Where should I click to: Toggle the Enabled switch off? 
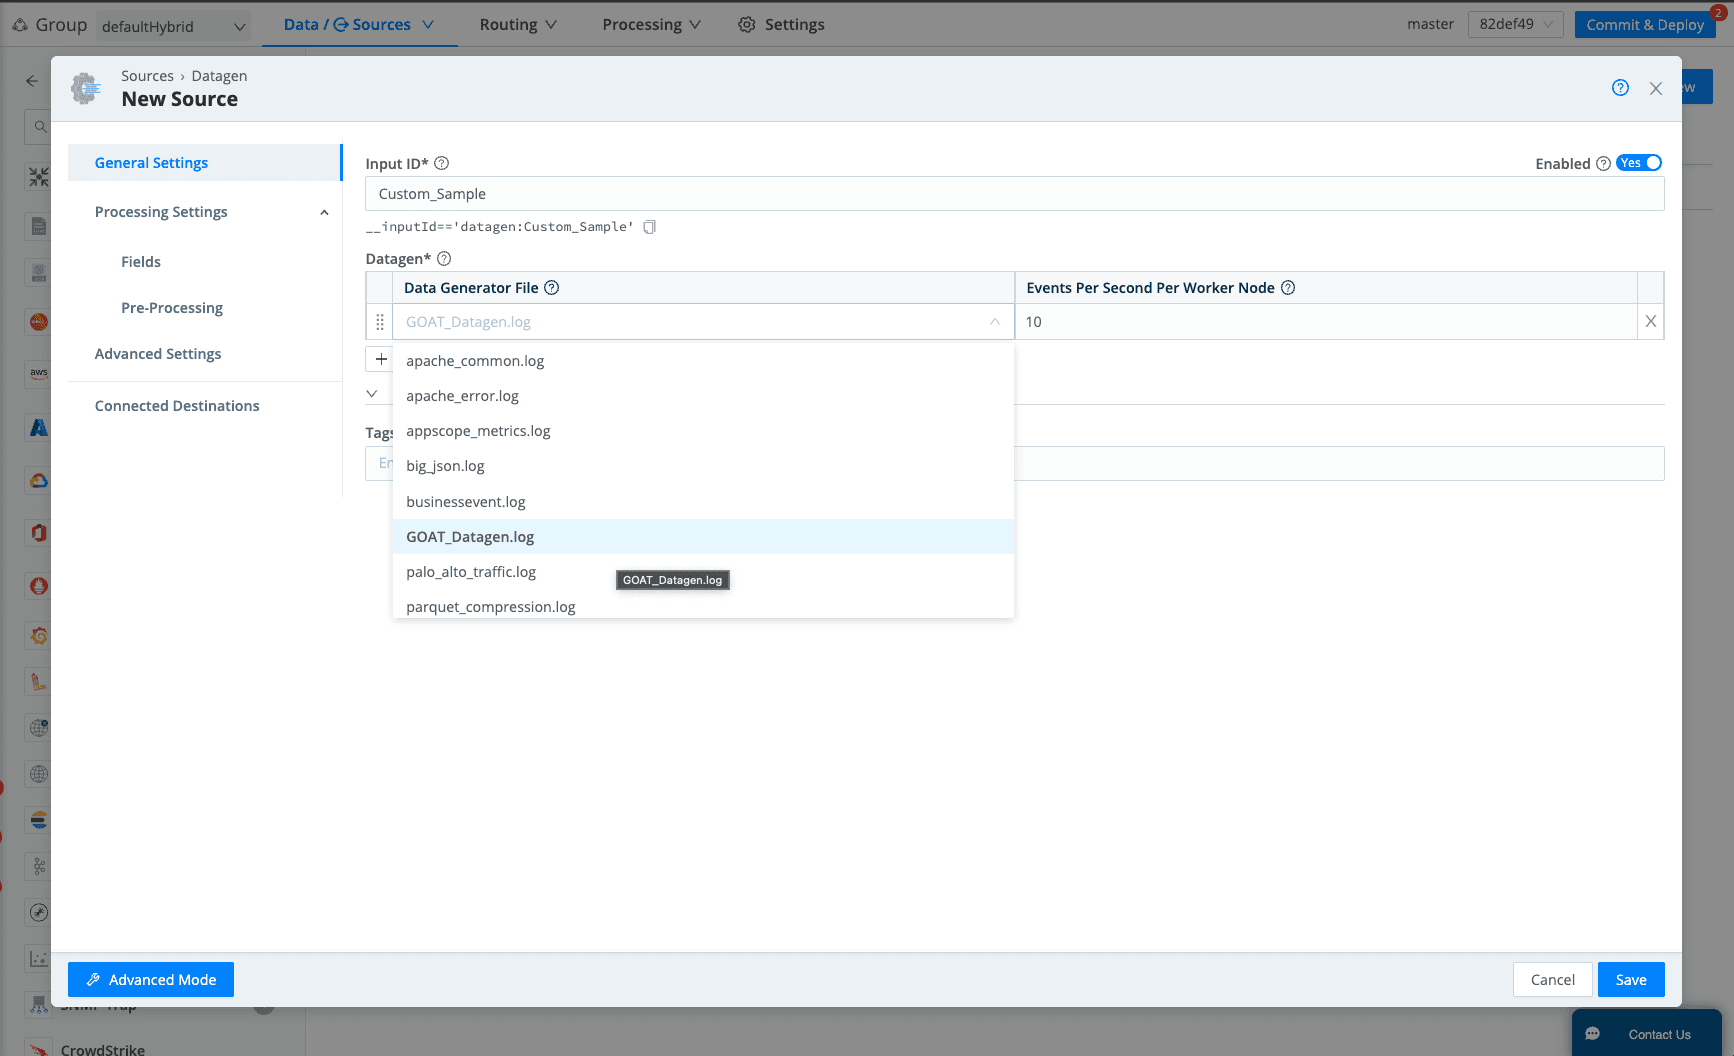1639,163
